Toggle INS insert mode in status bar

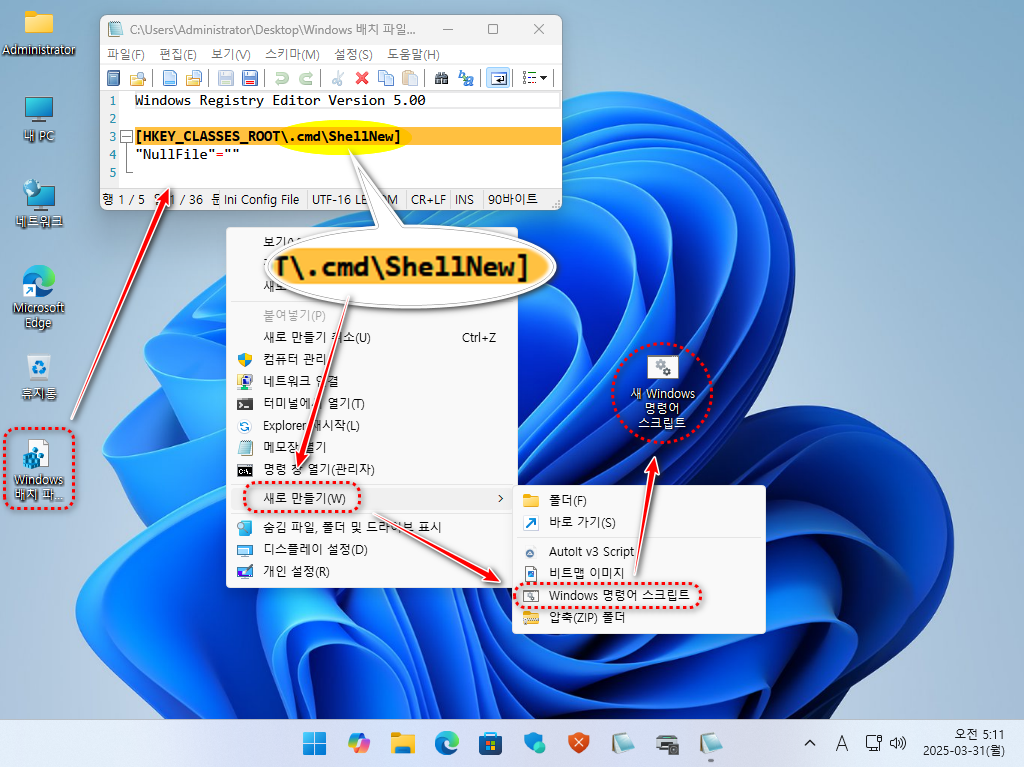coord(464,199)
